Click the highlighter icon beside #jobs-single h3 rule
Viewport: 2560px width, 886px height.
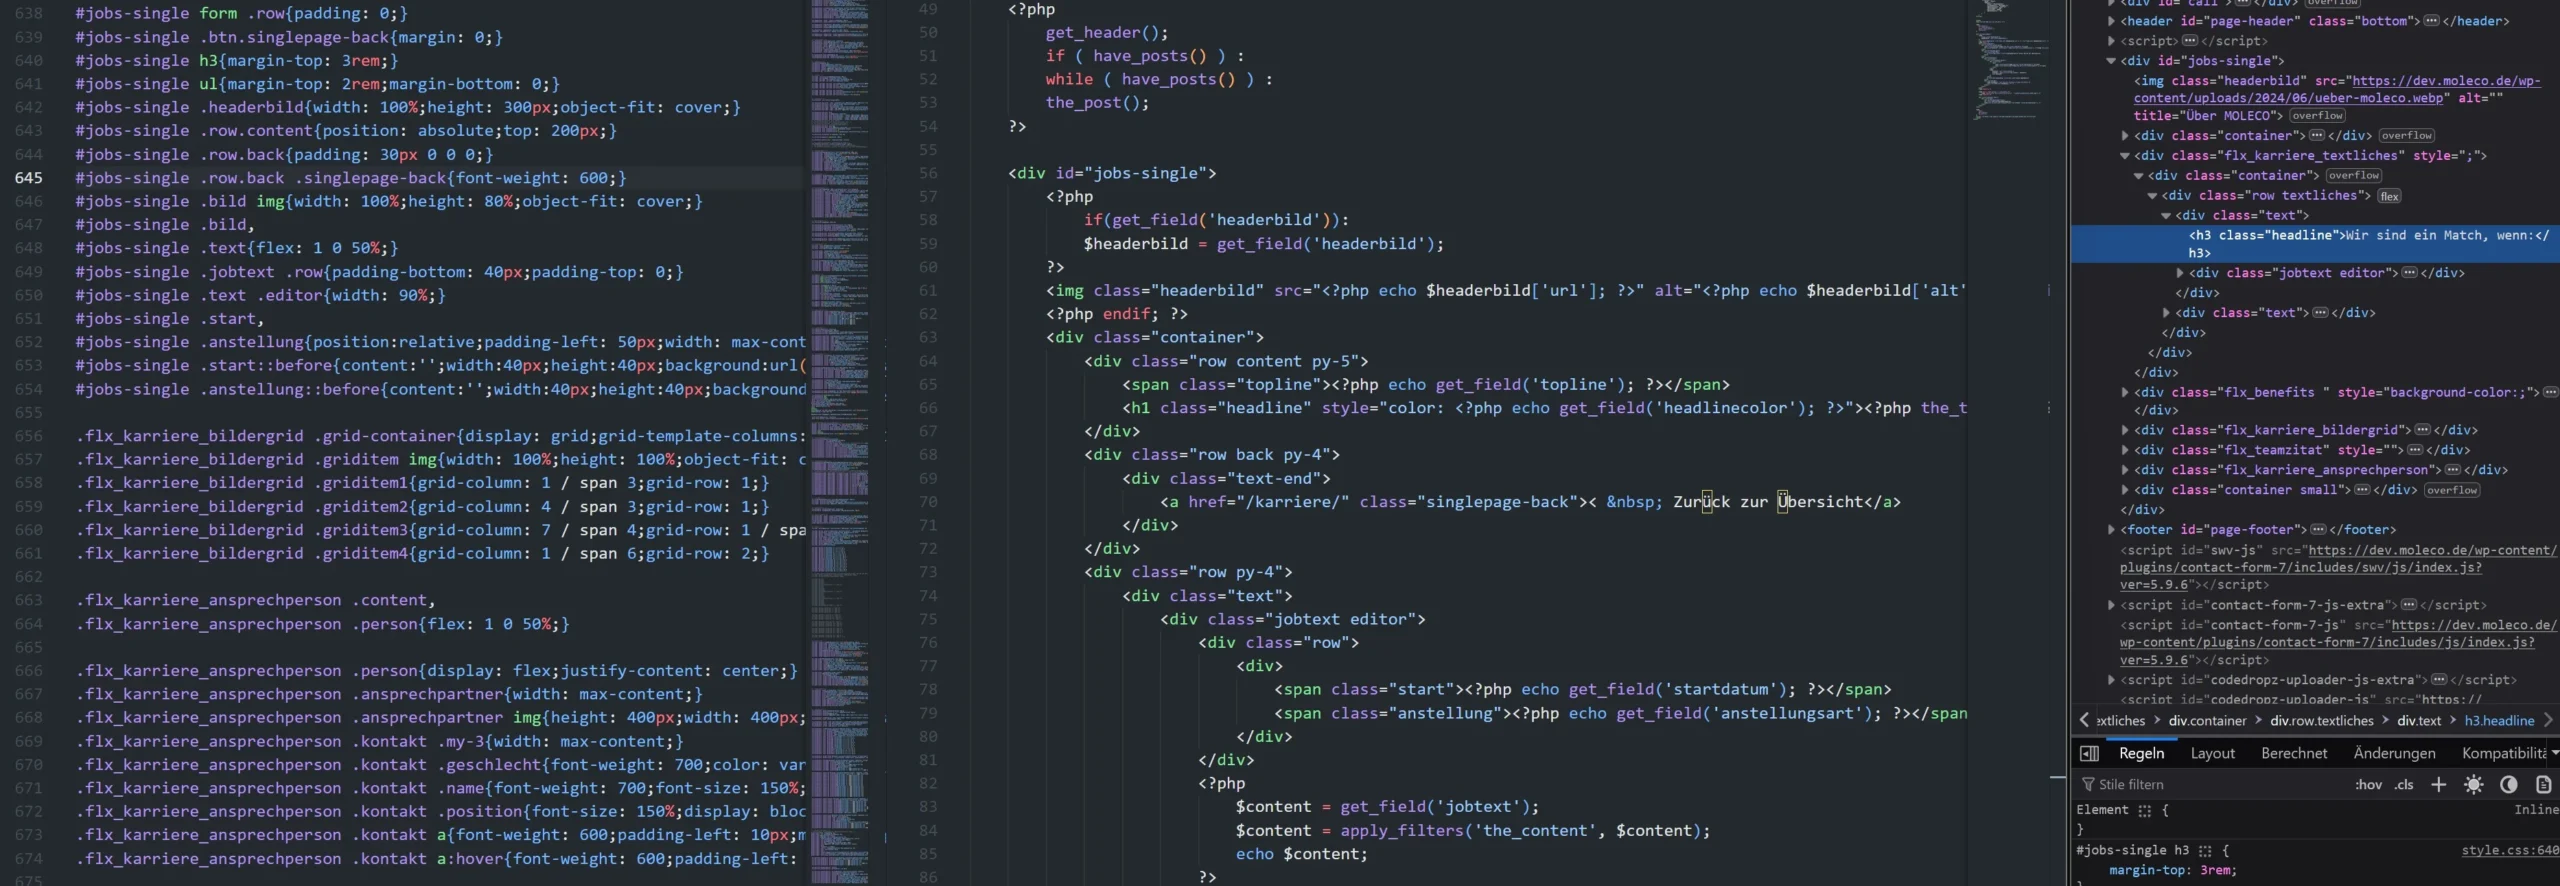(2205, 851)
